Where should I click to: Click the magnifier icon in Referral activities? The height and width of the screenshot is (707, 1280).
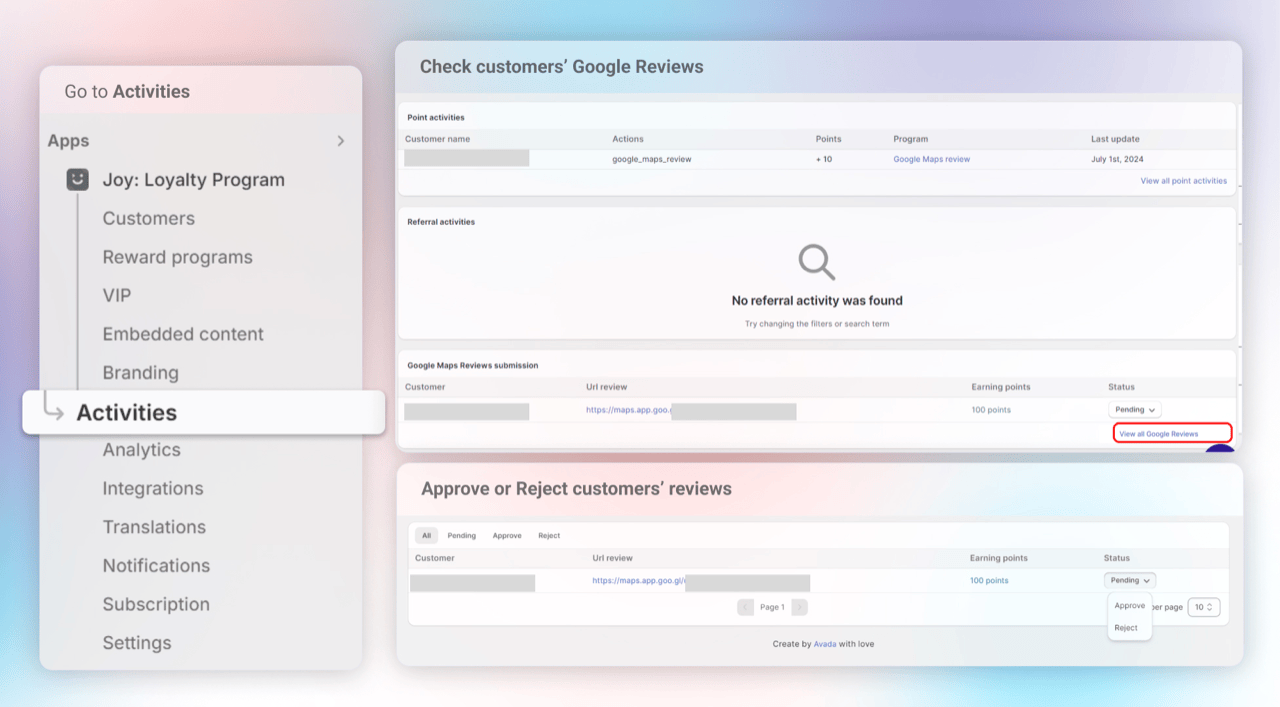click(x=817, y=262)
